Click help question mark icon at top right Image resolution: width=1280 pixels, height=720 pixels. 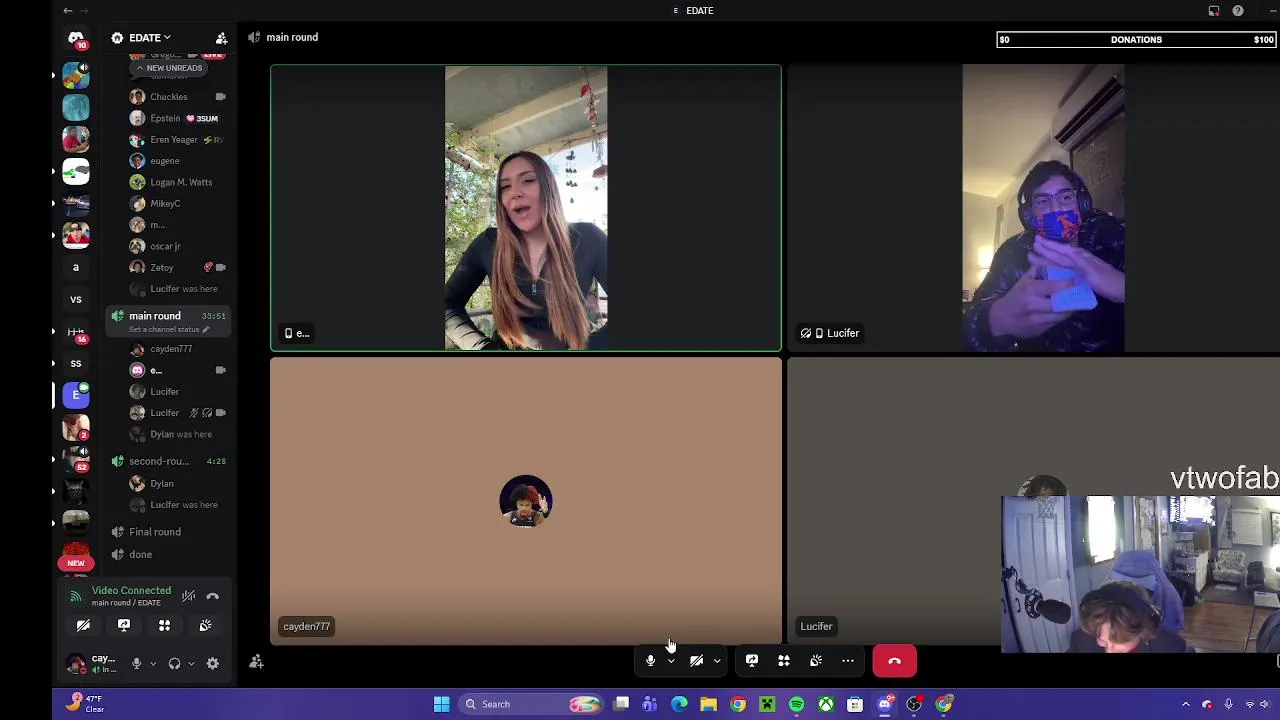1238,11
